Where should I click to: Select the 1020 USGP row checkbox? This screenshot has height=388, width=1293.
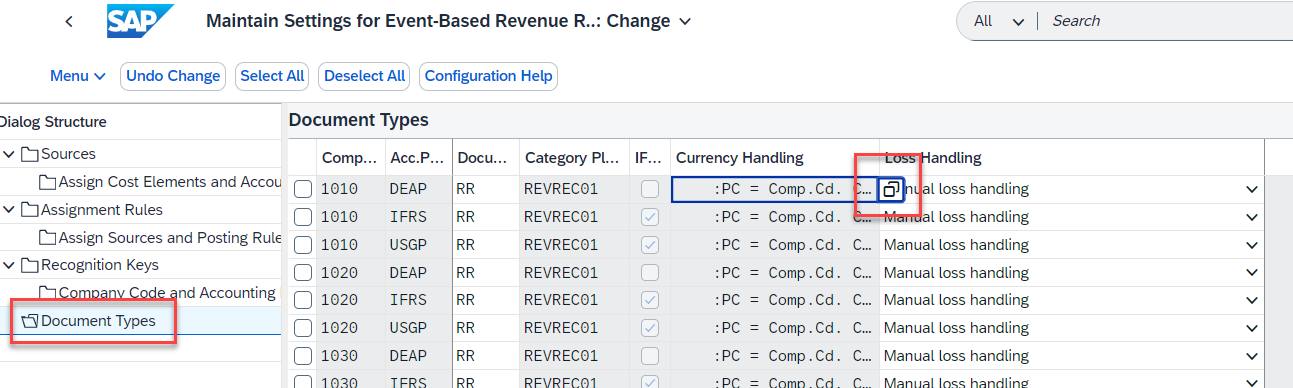[303, 329]
